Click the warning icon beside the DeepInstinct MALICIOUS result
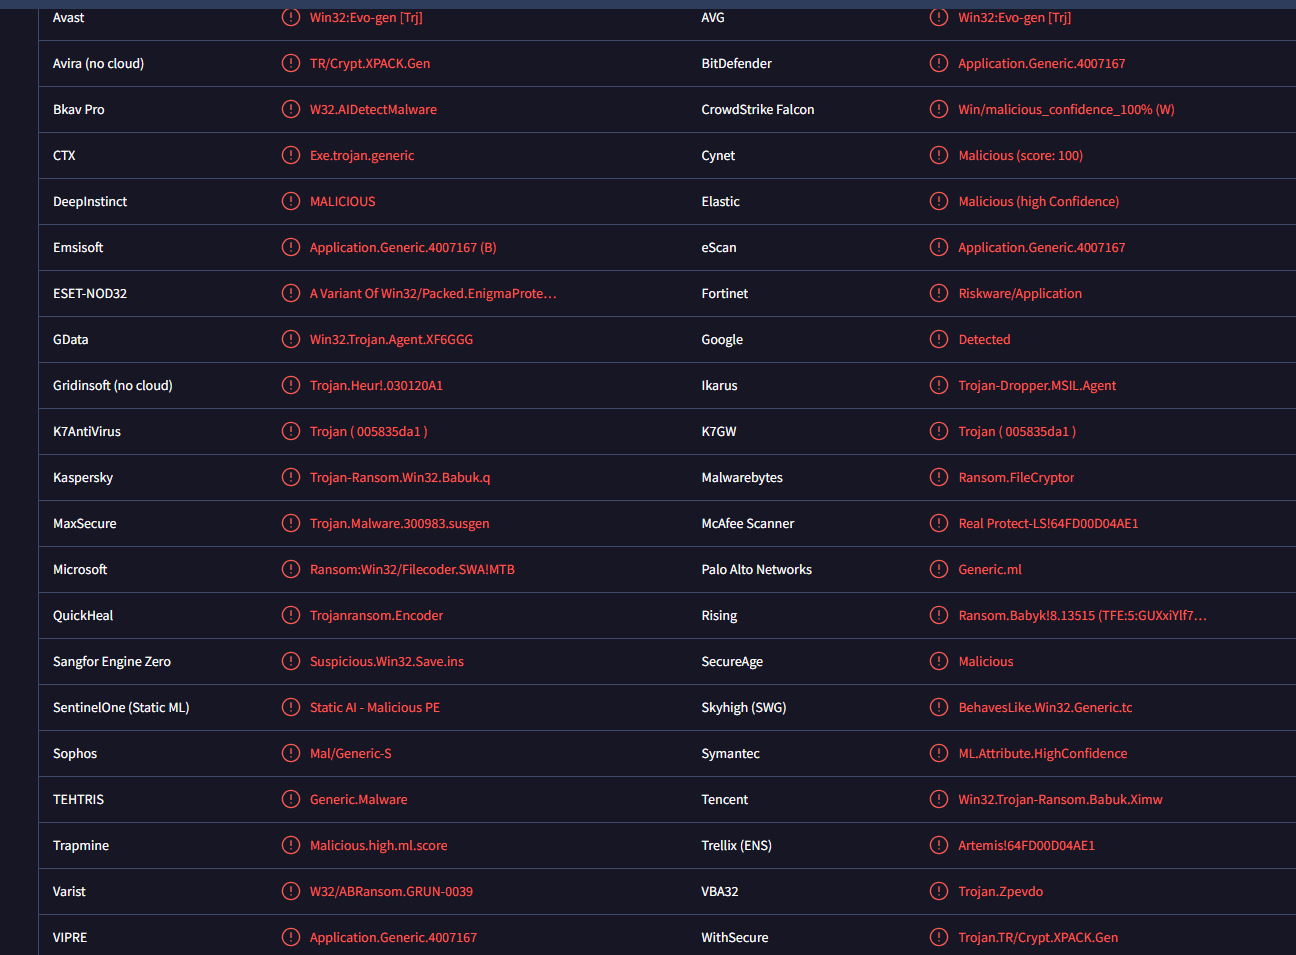 [x=291, y=201]
